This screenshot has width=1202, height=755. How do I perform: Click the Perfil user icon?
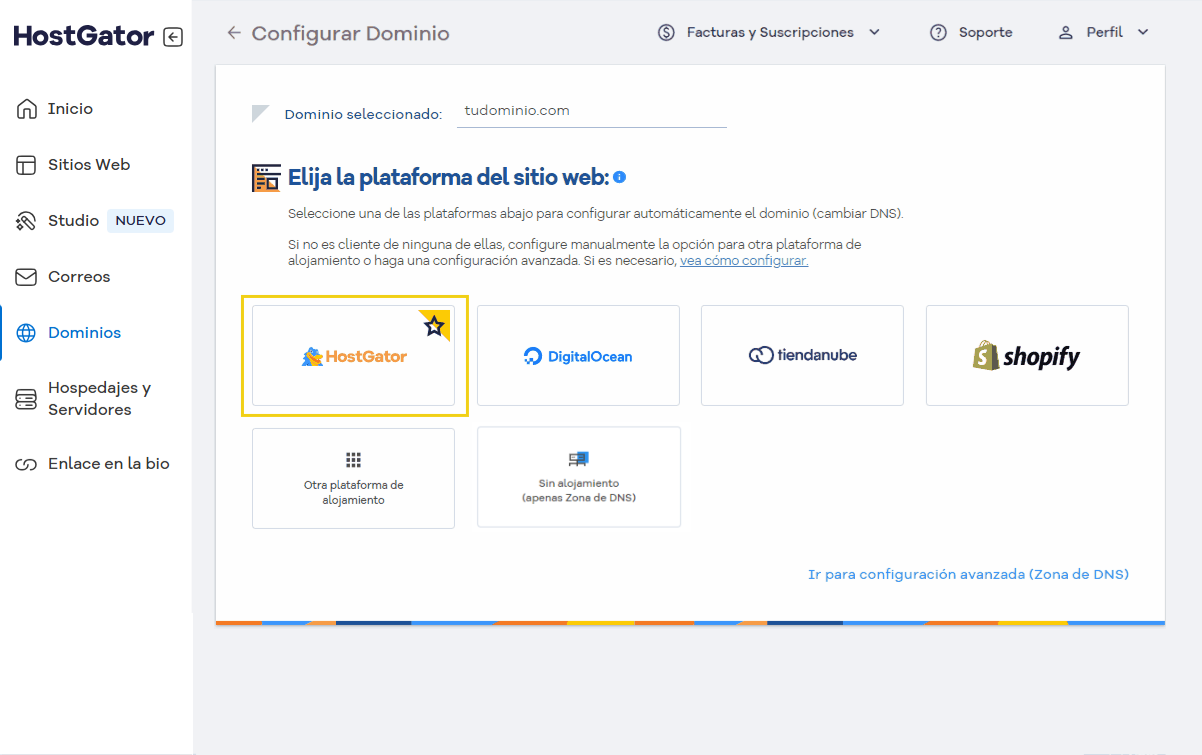[x=1066, y=32]
